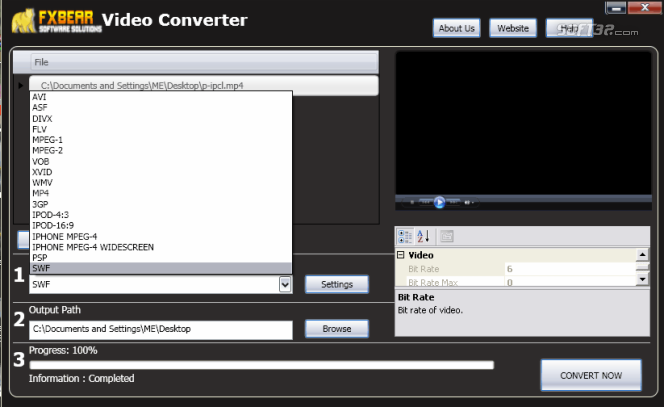664x407 pixels.
Task: Pick MPEG-2 in the format list
Action: point(161,150)
